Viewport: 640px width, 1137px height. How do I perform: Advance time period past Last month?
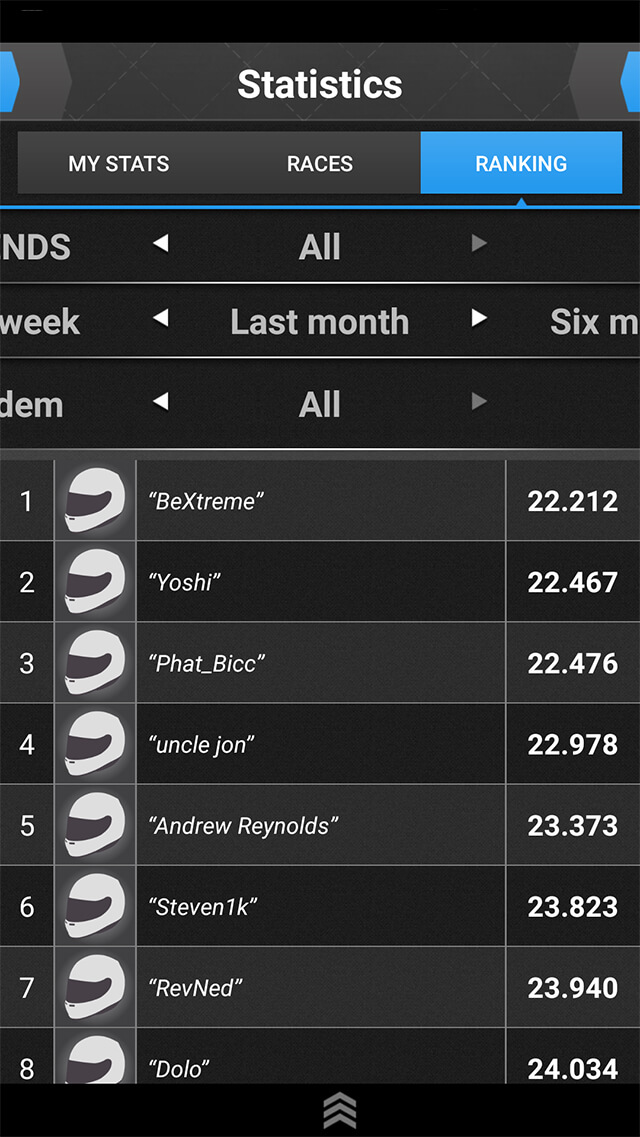478,321
